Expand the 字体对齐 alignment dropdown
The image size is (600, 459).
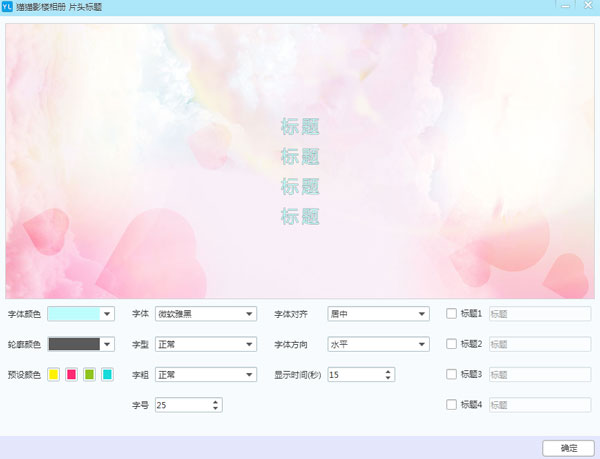(378, 313)
